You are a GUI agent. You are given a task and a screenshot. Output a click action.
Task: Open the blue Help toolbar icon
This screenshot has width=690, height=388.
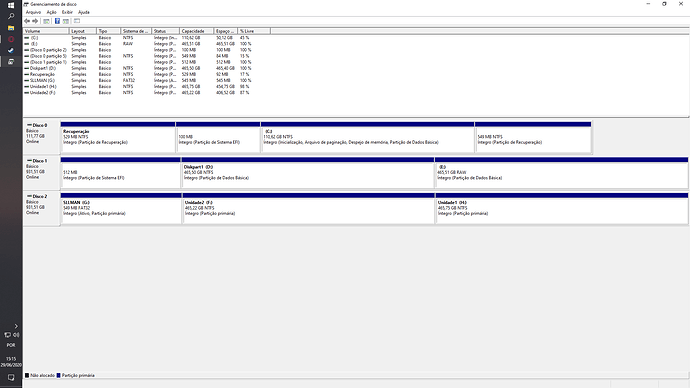click(57, 21)
